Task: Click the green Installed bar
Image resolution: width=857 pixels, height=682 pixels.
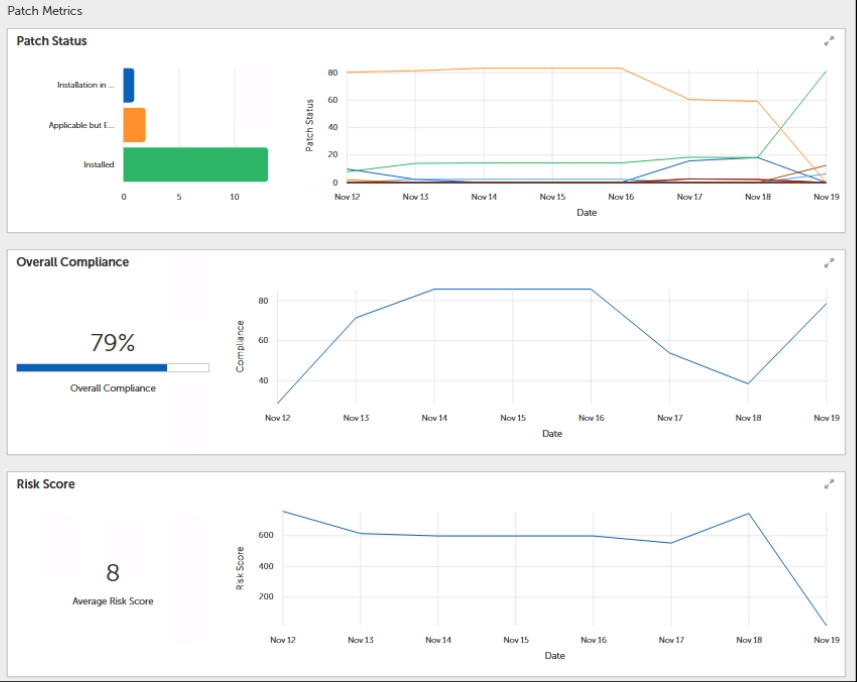Action: (195, 165)
